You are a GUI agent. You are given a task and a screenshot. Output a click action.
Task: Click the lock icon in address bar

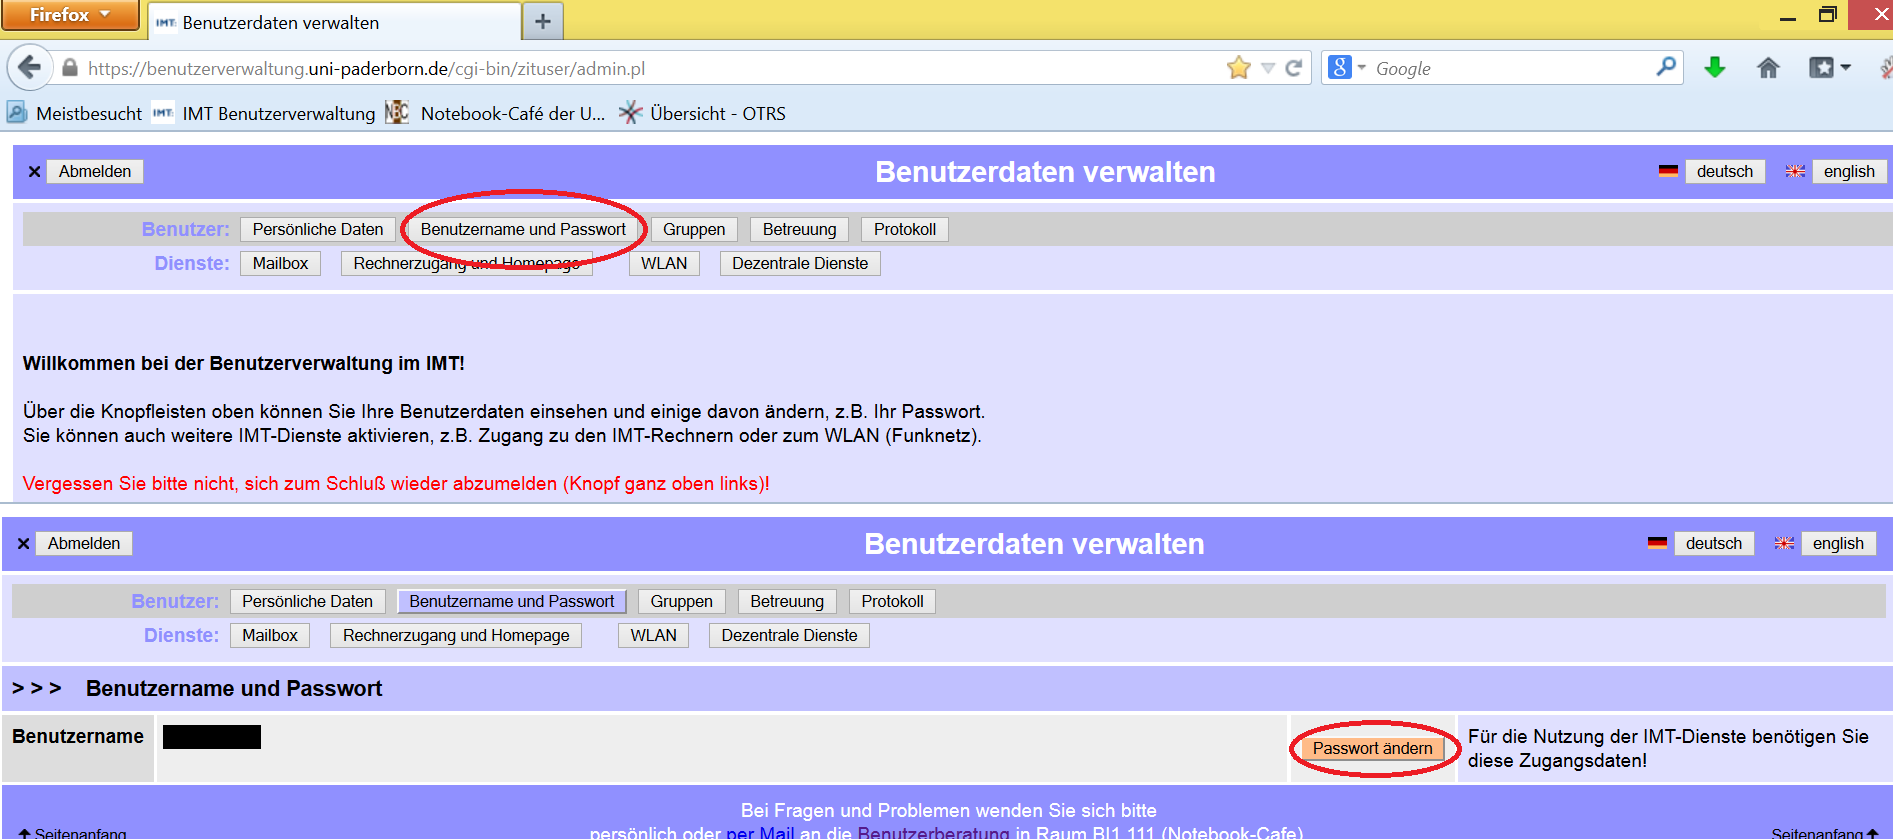(70, 68)
